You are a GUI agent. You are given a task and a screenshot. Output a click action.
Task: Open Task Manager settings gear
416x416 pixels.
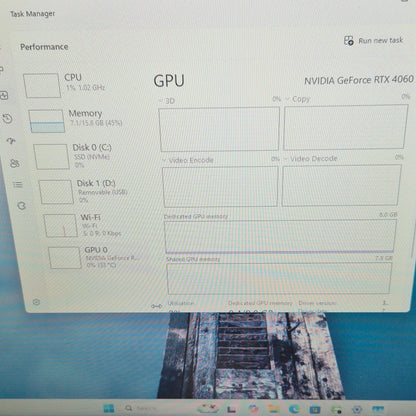click(36, 302)
